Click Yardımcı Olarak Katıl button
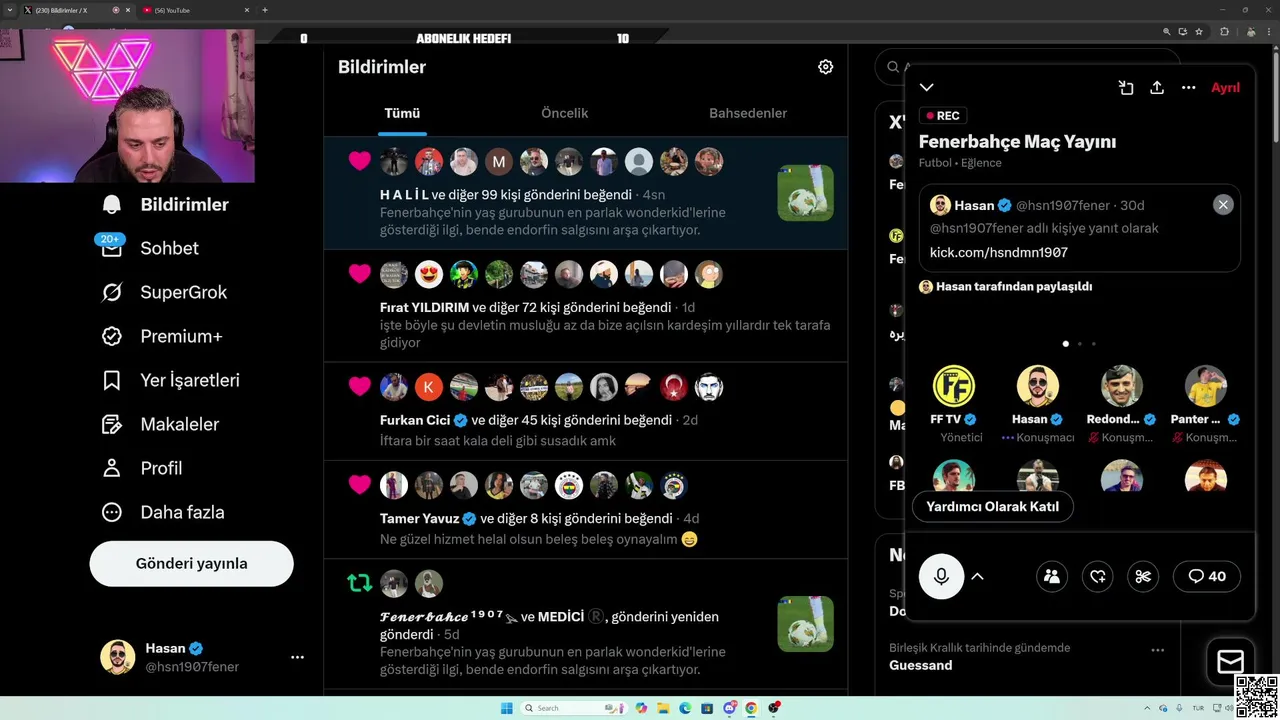The image size is (1280, 720). coord(992,506)
